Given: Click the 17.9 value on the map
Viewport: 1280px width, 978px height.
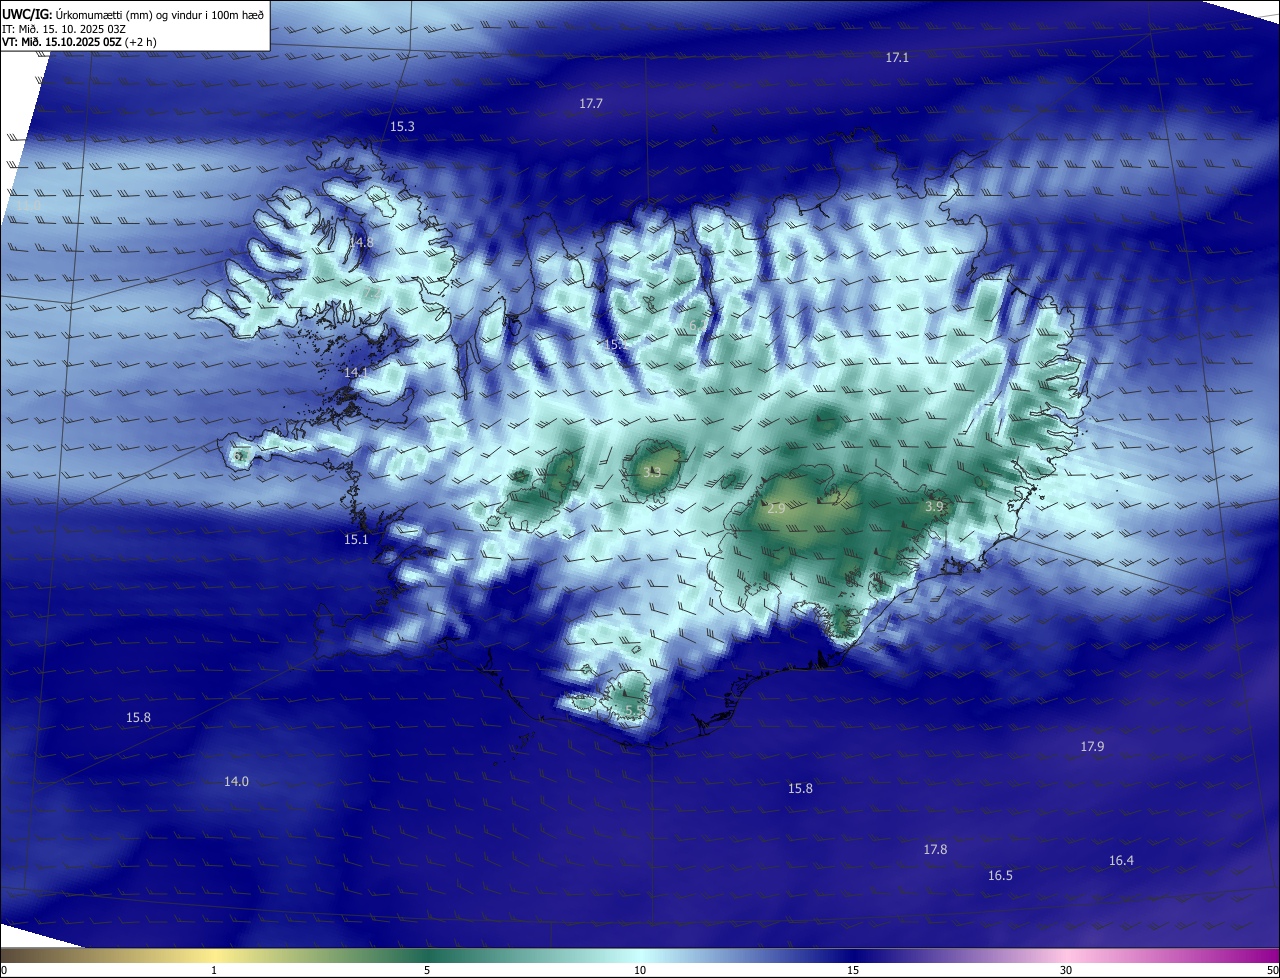Looking at the screenshot, I should pyautogui.click(x=1092, y=747).
